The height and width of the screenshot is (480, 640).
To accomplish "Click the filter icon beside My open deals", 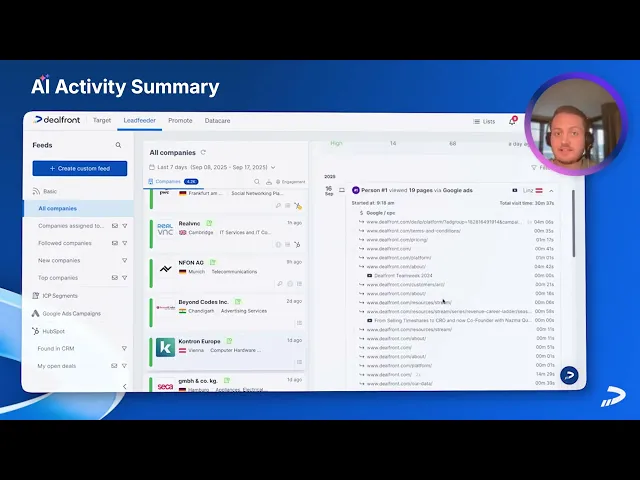I will (x=124, y=366).
